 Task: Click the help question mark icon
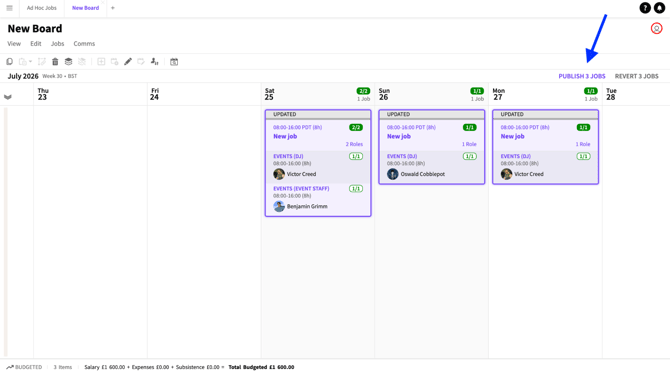pyautogui.click(x=645, y=8)
